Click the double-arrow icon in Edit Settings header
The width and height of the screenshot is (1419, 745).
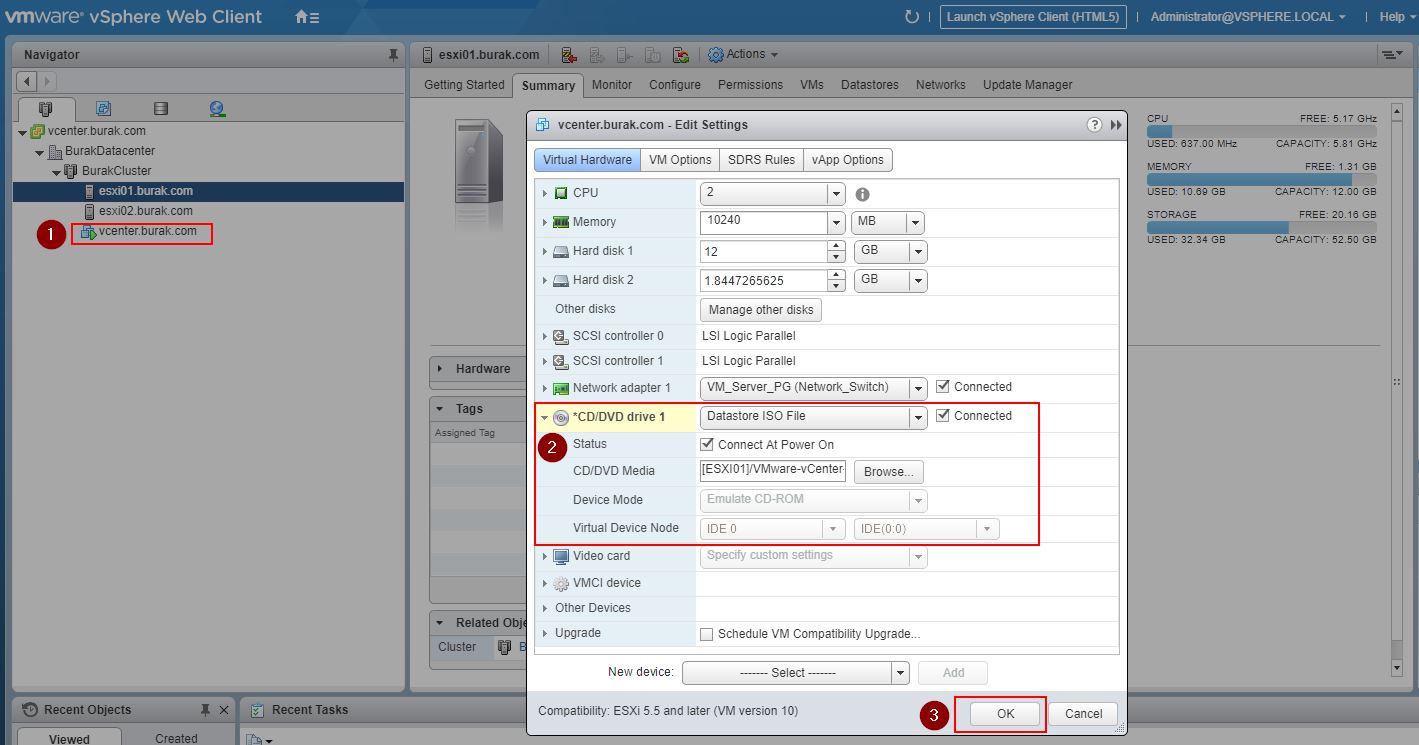coord(1116,125)
